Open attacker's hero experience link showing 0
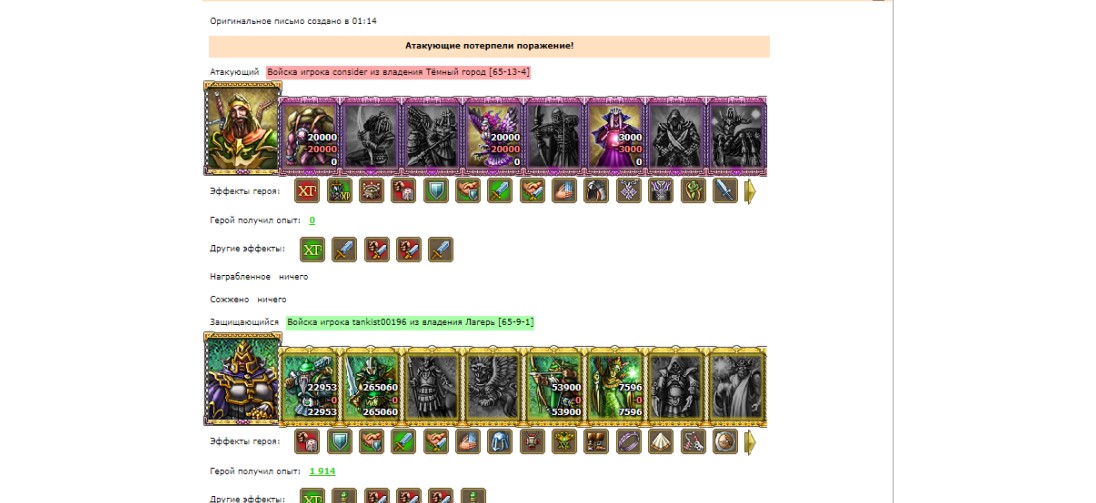 tap(312, 220)
